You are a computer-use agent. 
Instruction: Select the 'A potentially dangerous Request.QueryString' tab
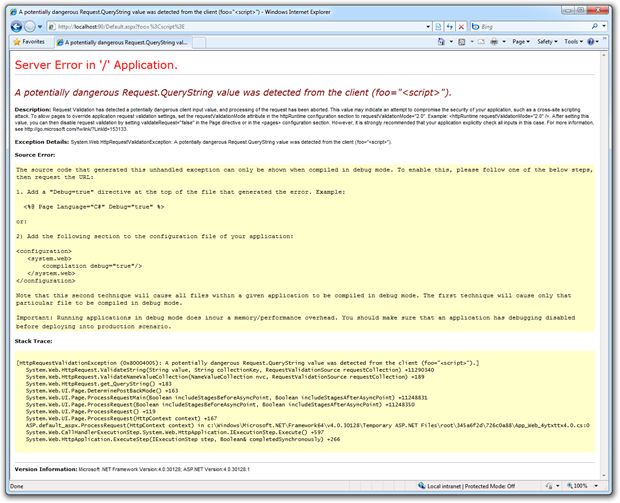point(123,42)
